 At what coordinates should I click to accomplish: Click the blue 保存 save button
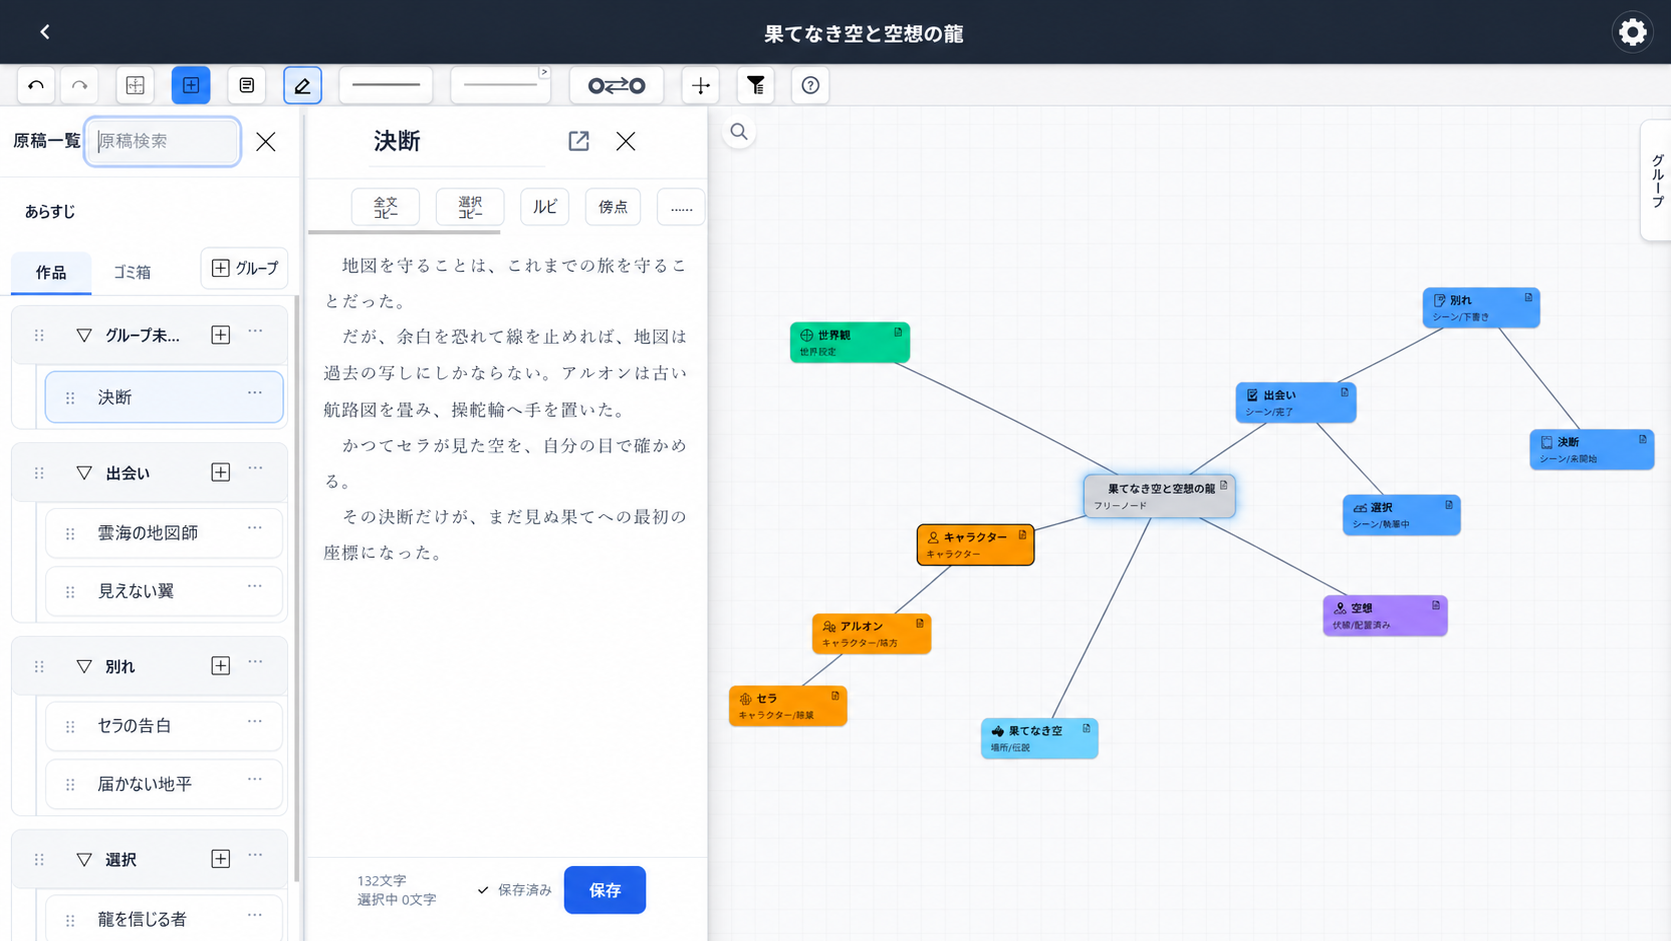(605, 890)
